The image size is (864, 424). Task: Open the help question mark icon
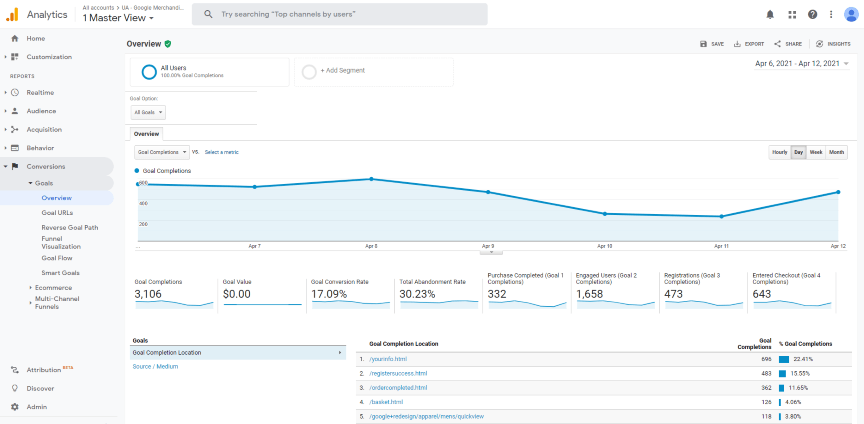coord(813,15)
